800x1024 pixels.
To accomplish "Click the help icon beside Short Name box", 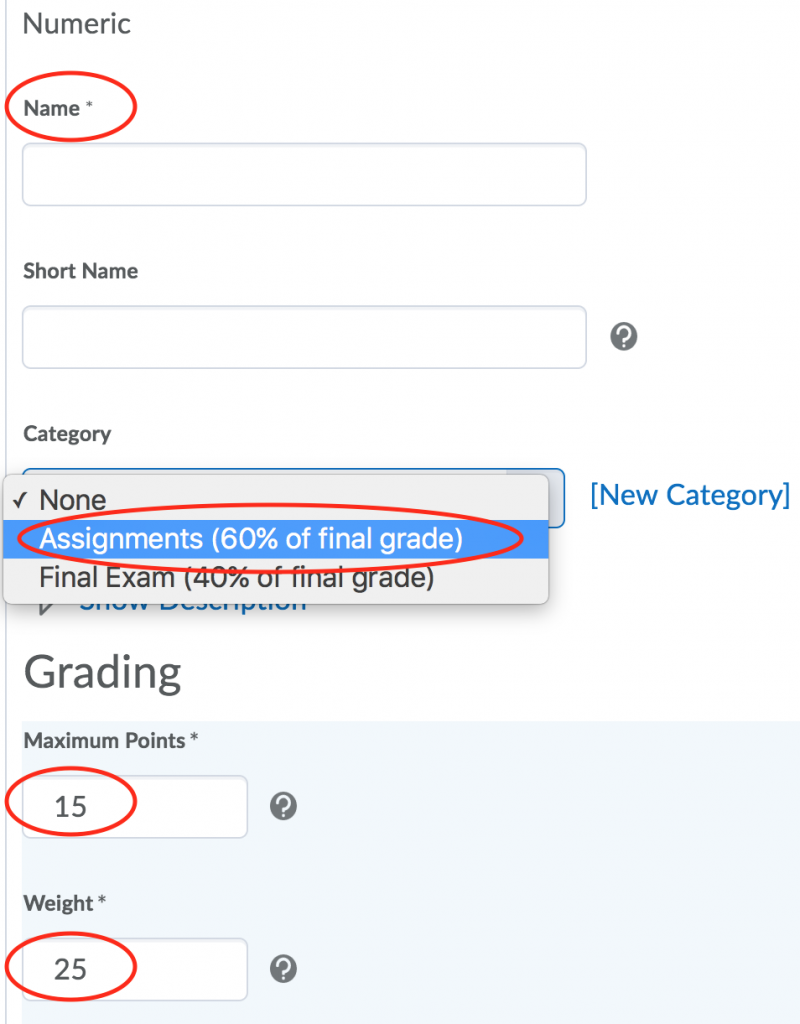I will (623, 337).
